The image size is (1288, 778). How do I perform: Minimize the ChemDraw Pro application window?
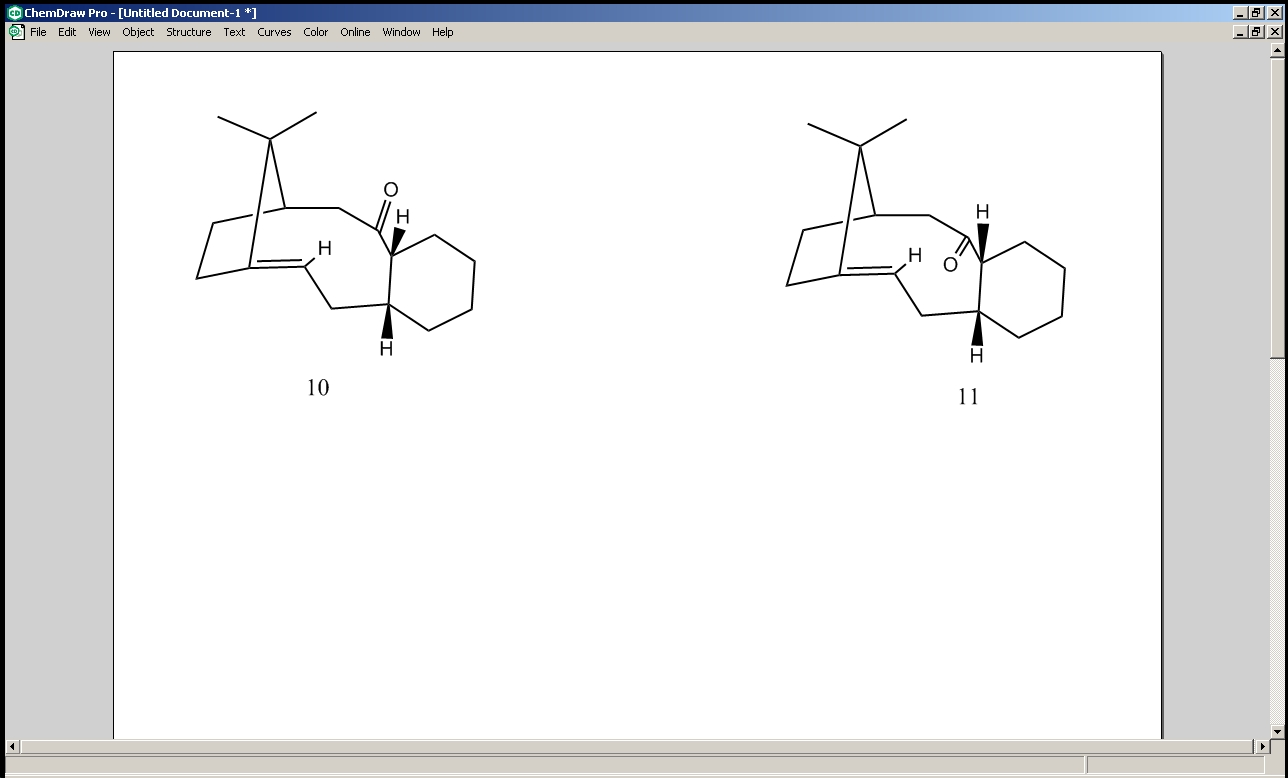coord(1241,13)
